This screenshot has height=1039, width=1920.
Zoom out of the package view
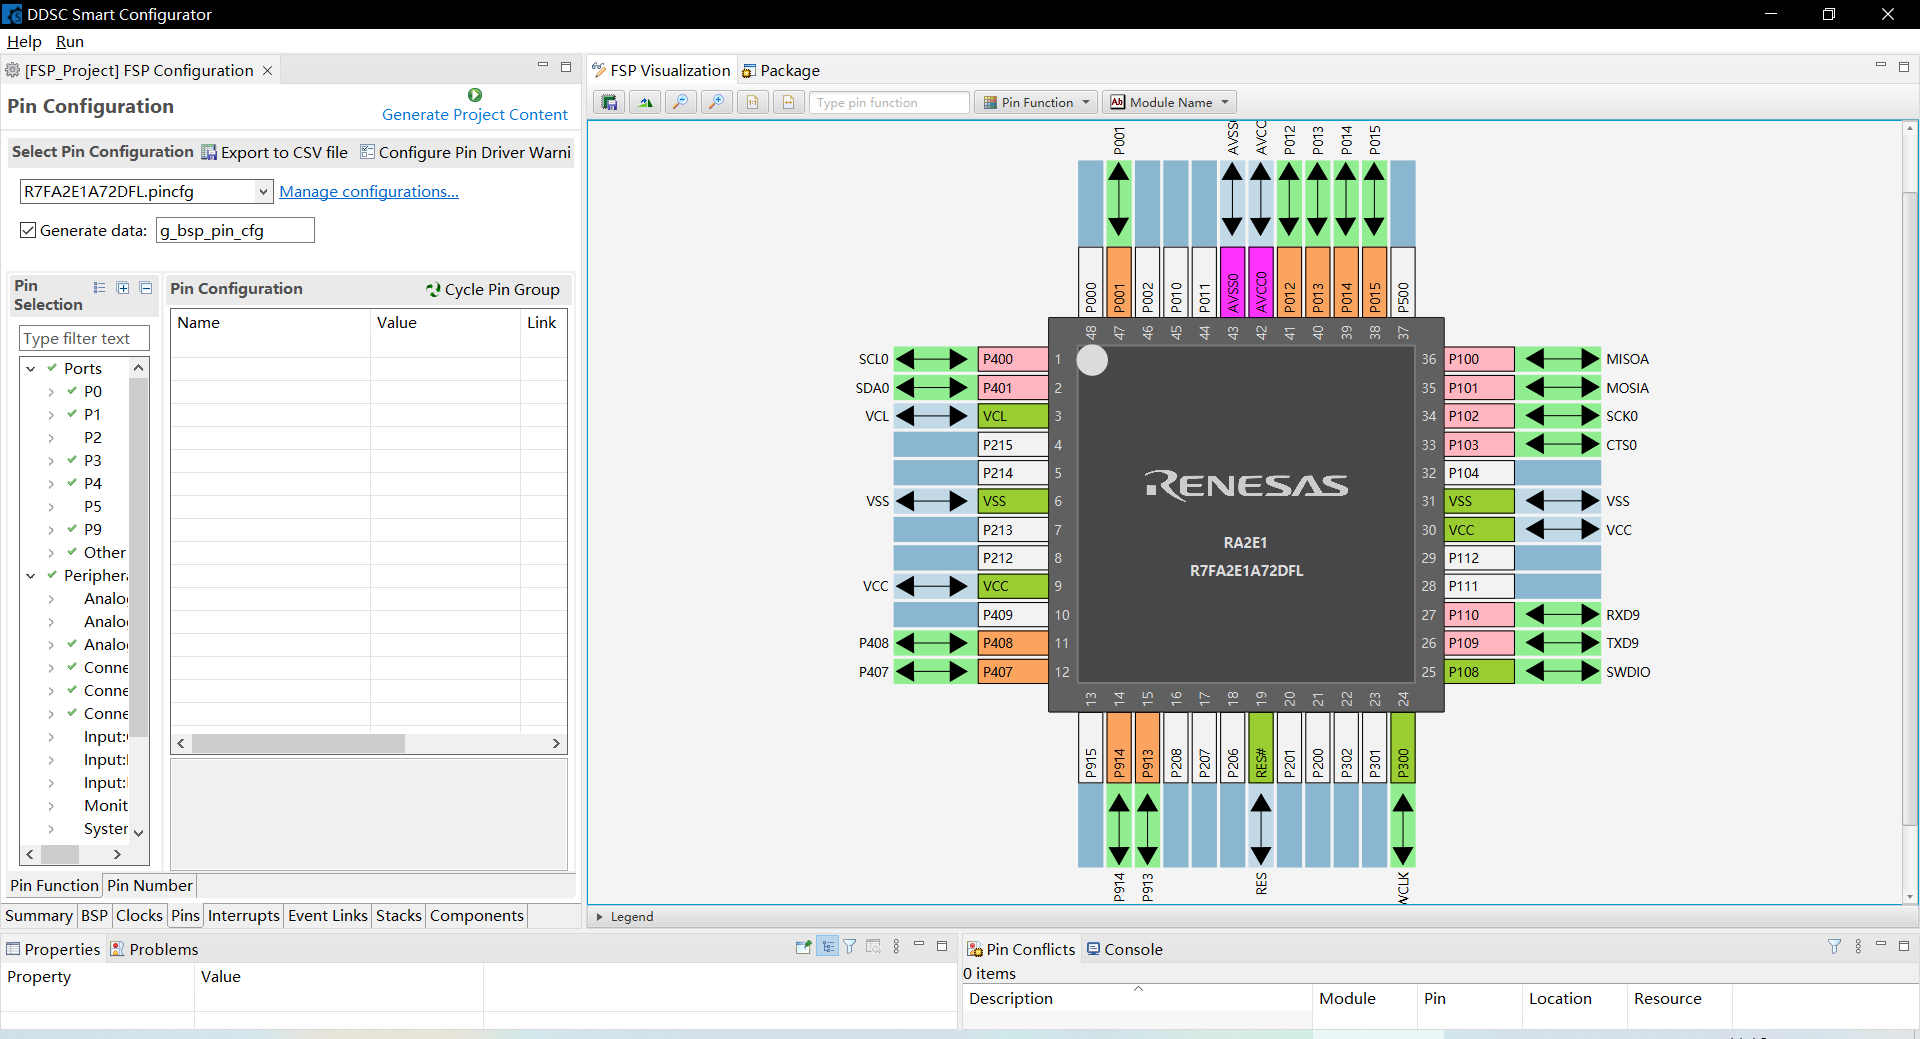coord(681,102)
